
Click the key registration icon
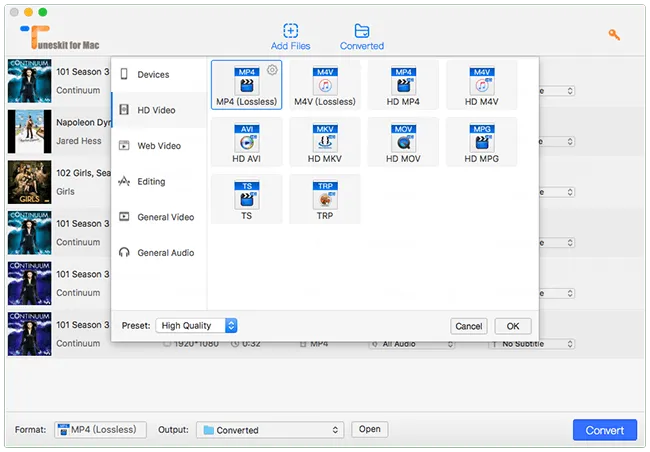pos(615,35)
